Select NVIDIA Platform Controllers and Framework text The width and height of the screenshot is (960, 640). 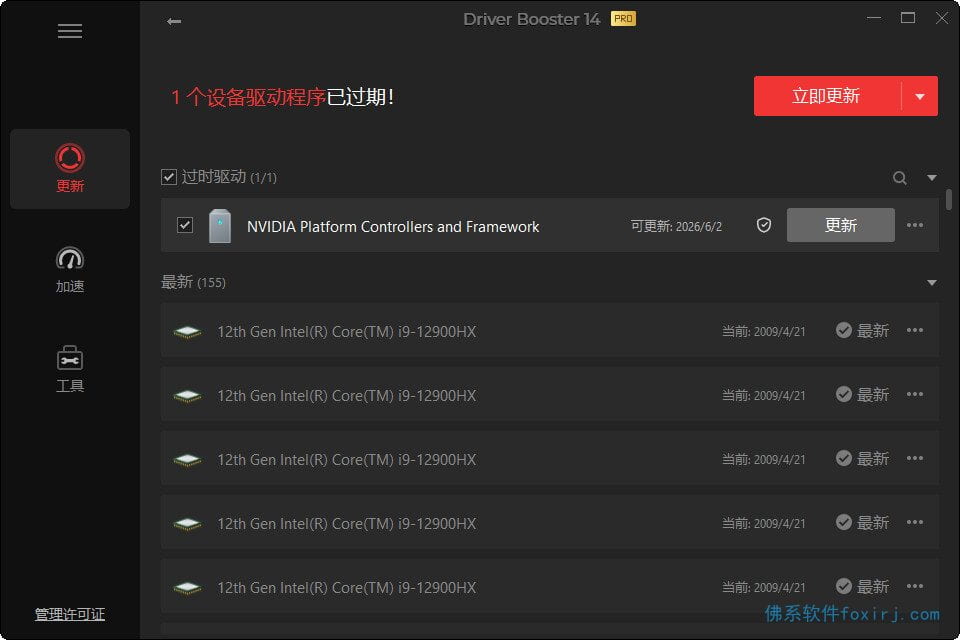click(393, 227)
